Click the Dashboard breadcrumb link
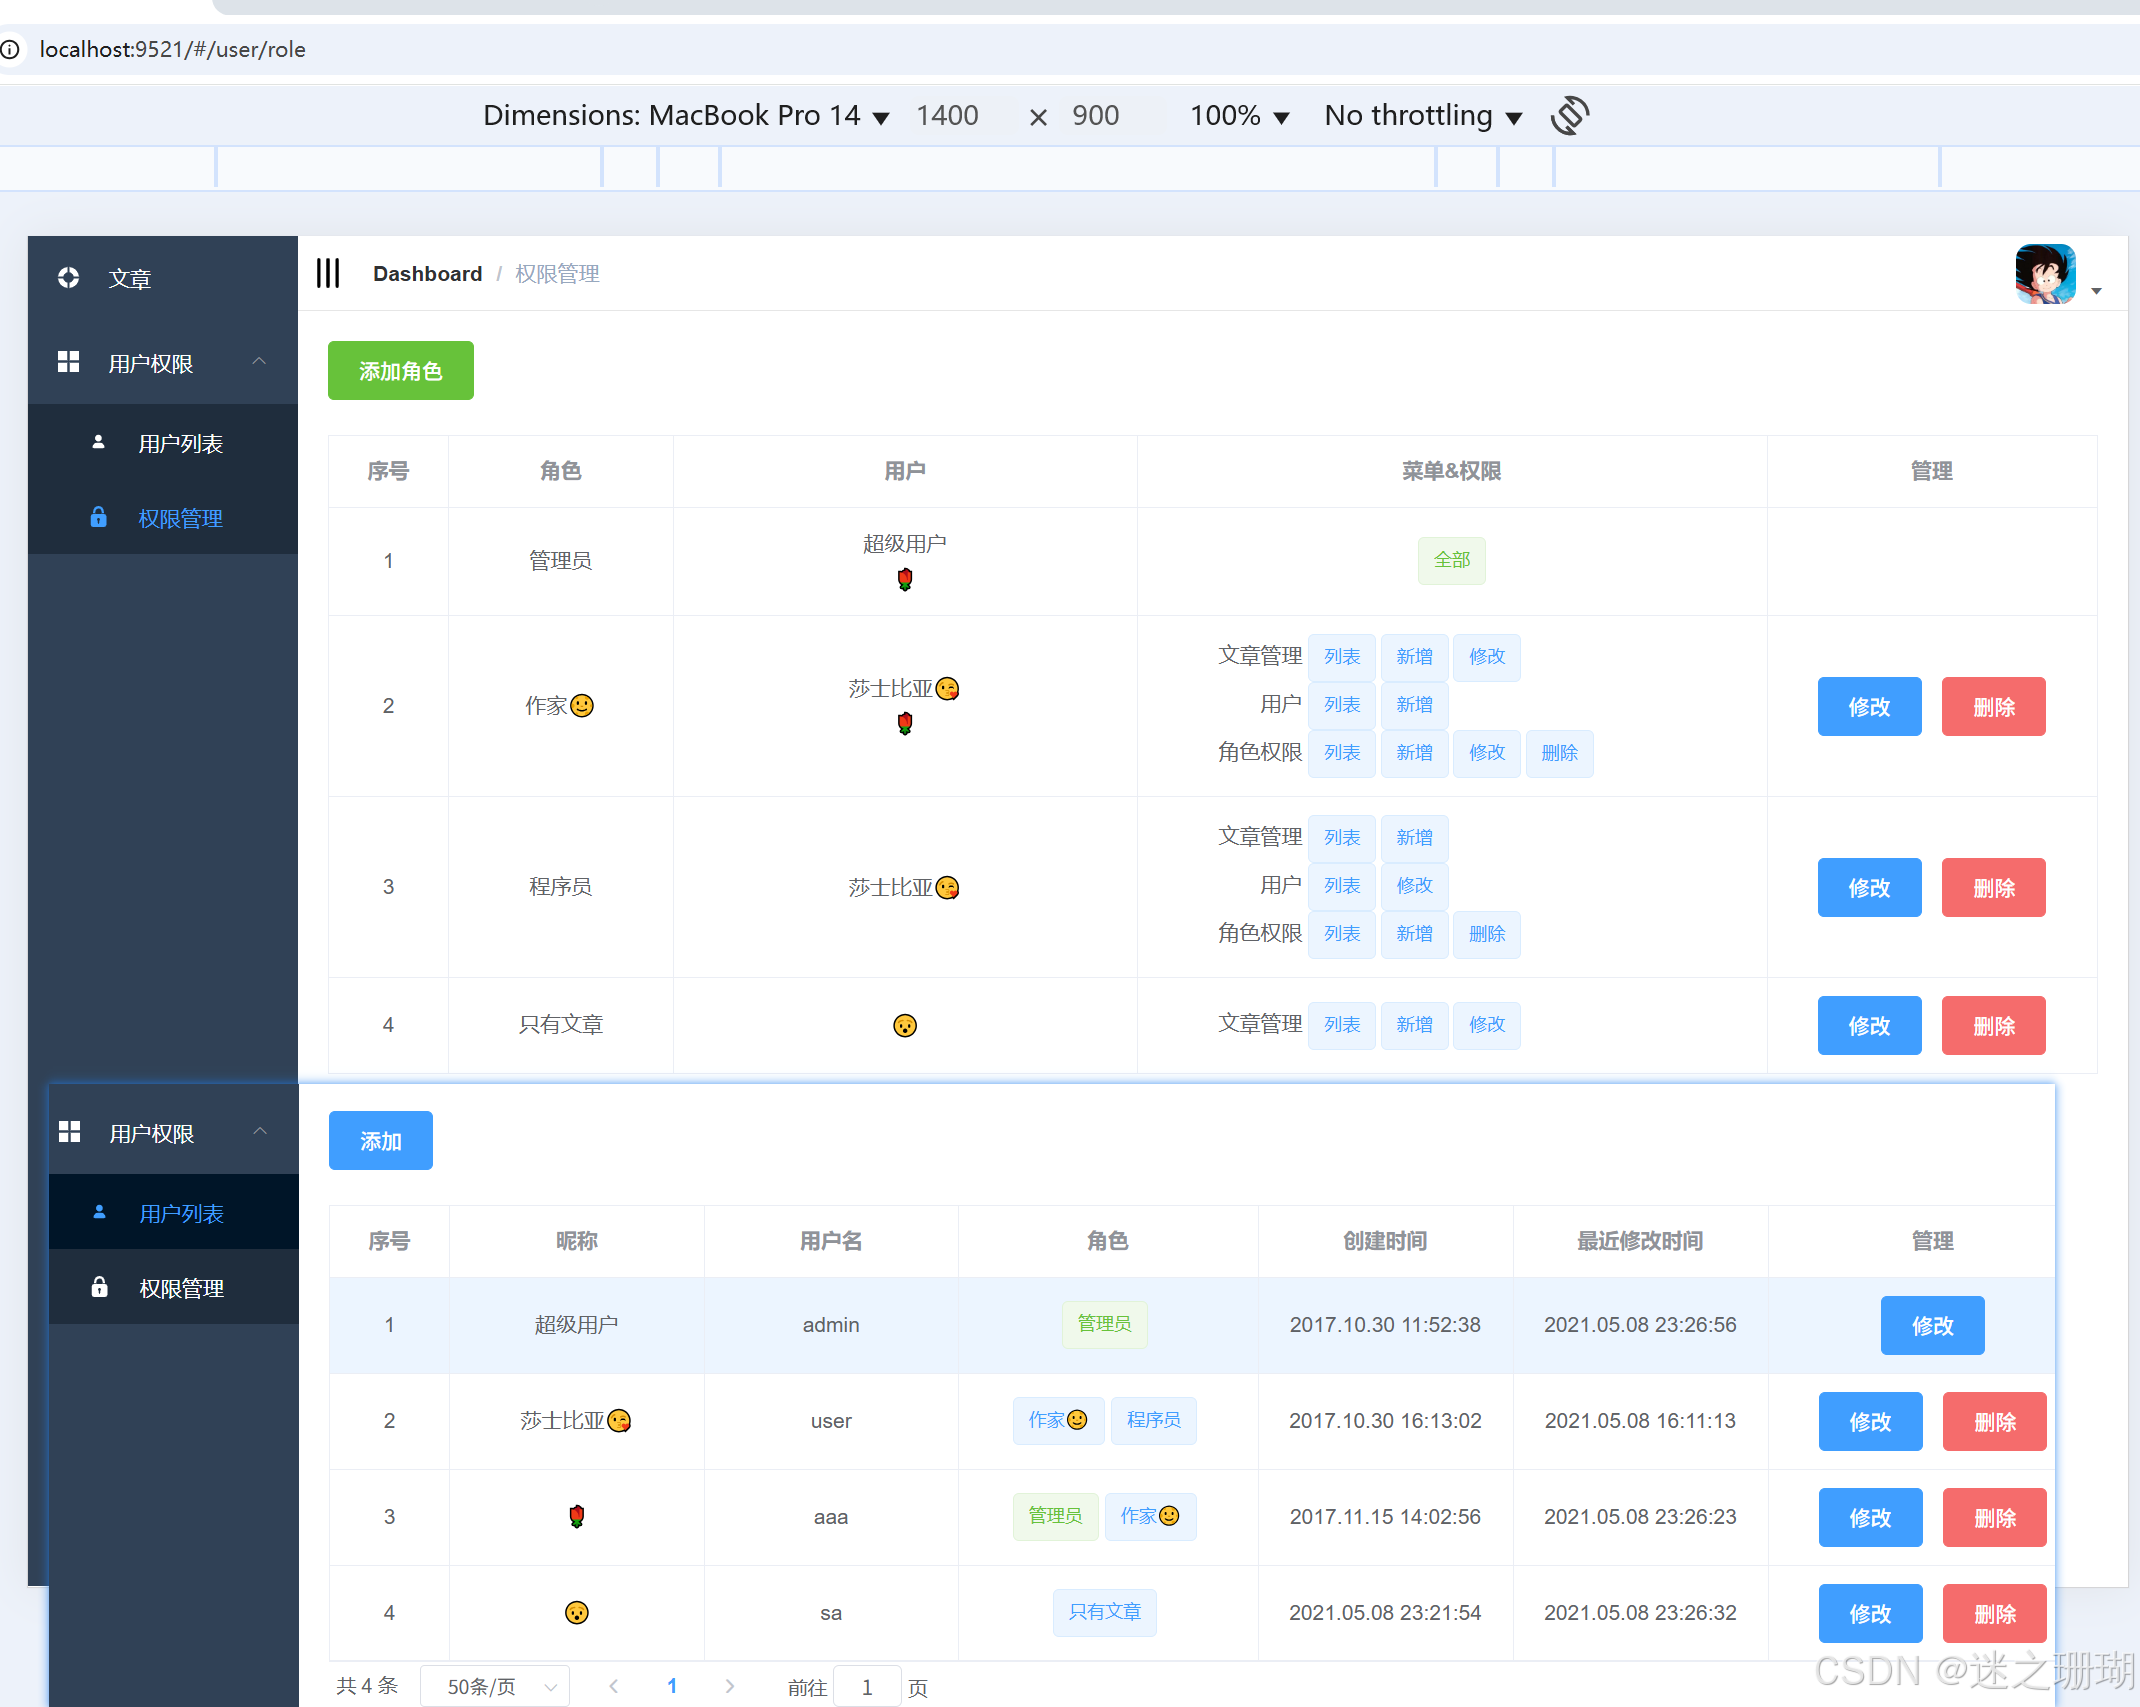 point(427,273)
